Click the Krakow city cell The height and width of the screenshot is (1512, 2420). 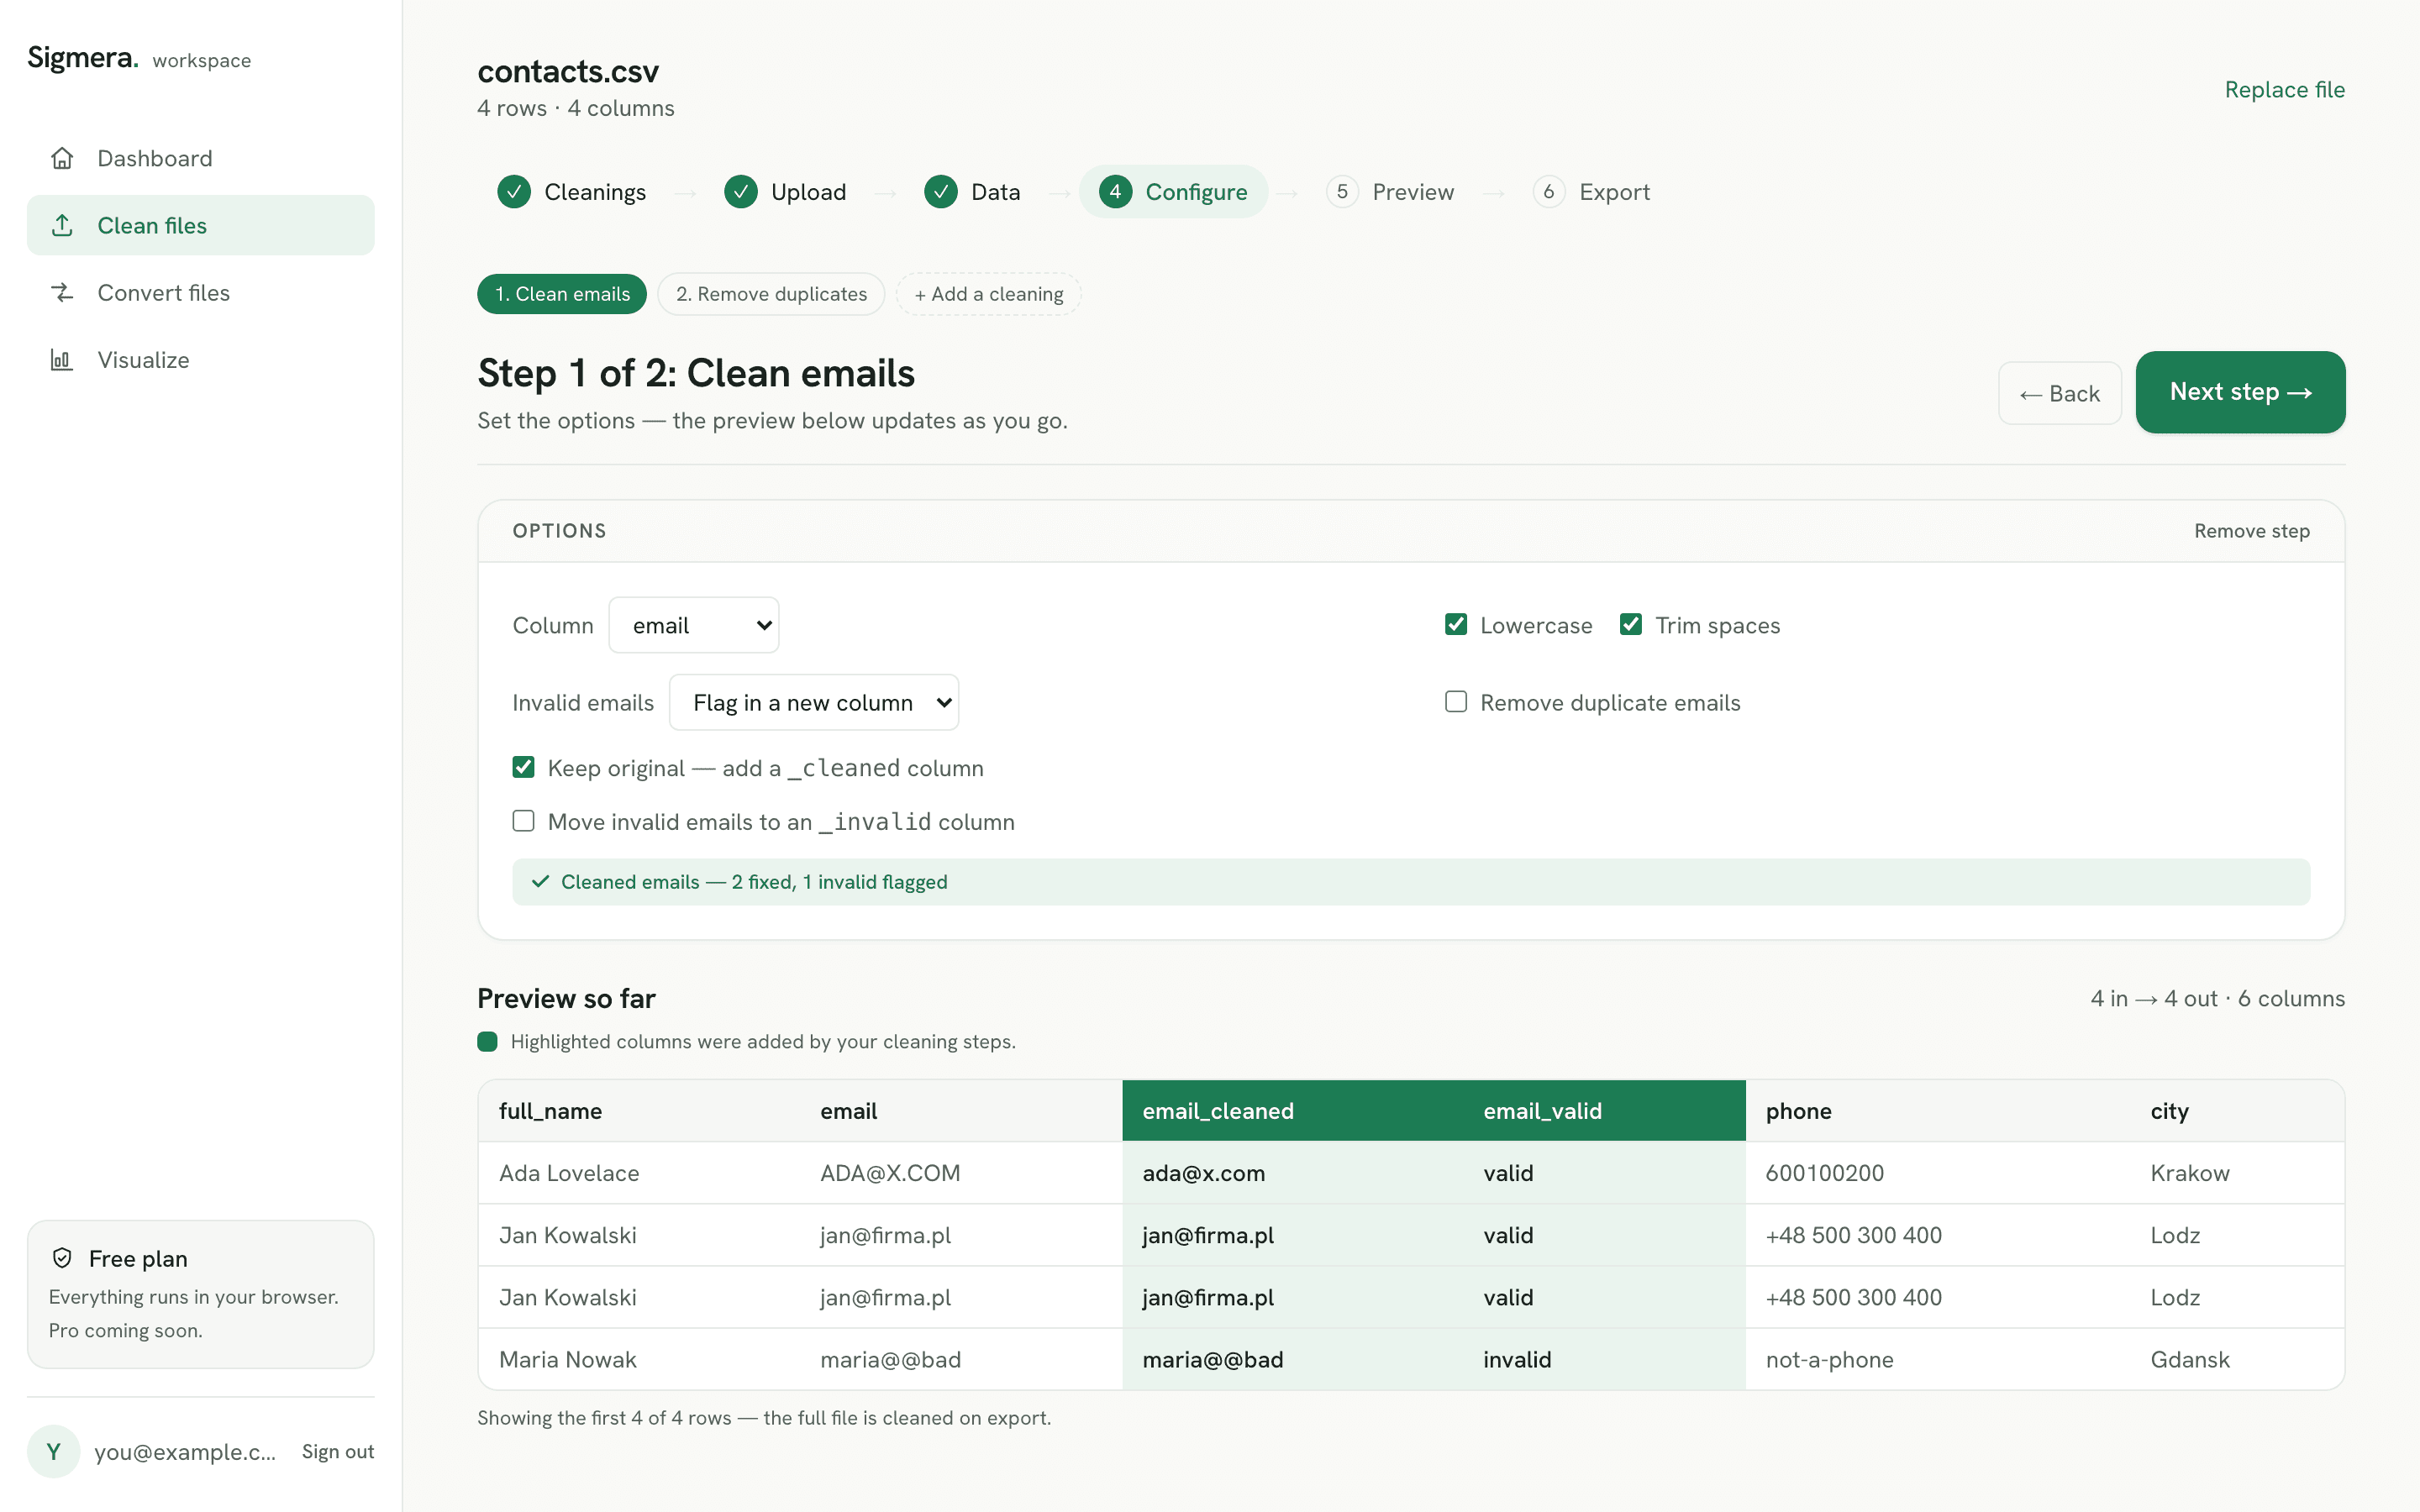pos(2238,1173)
